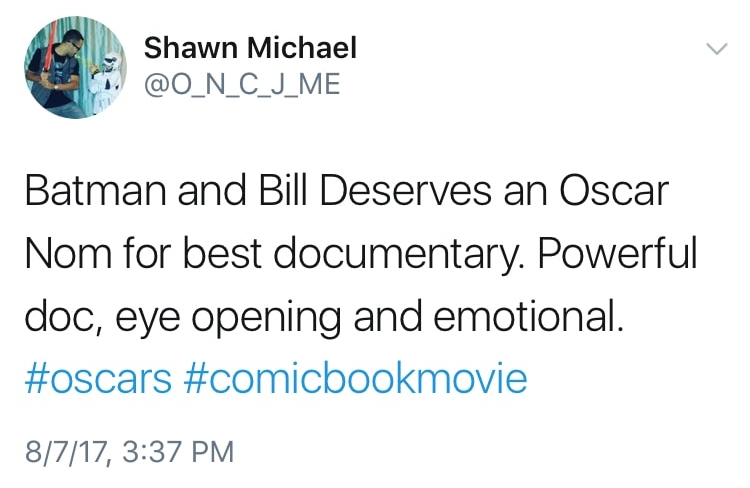
Task: Open the @O_N_C_J_ME handle
Action: (243, 85)
